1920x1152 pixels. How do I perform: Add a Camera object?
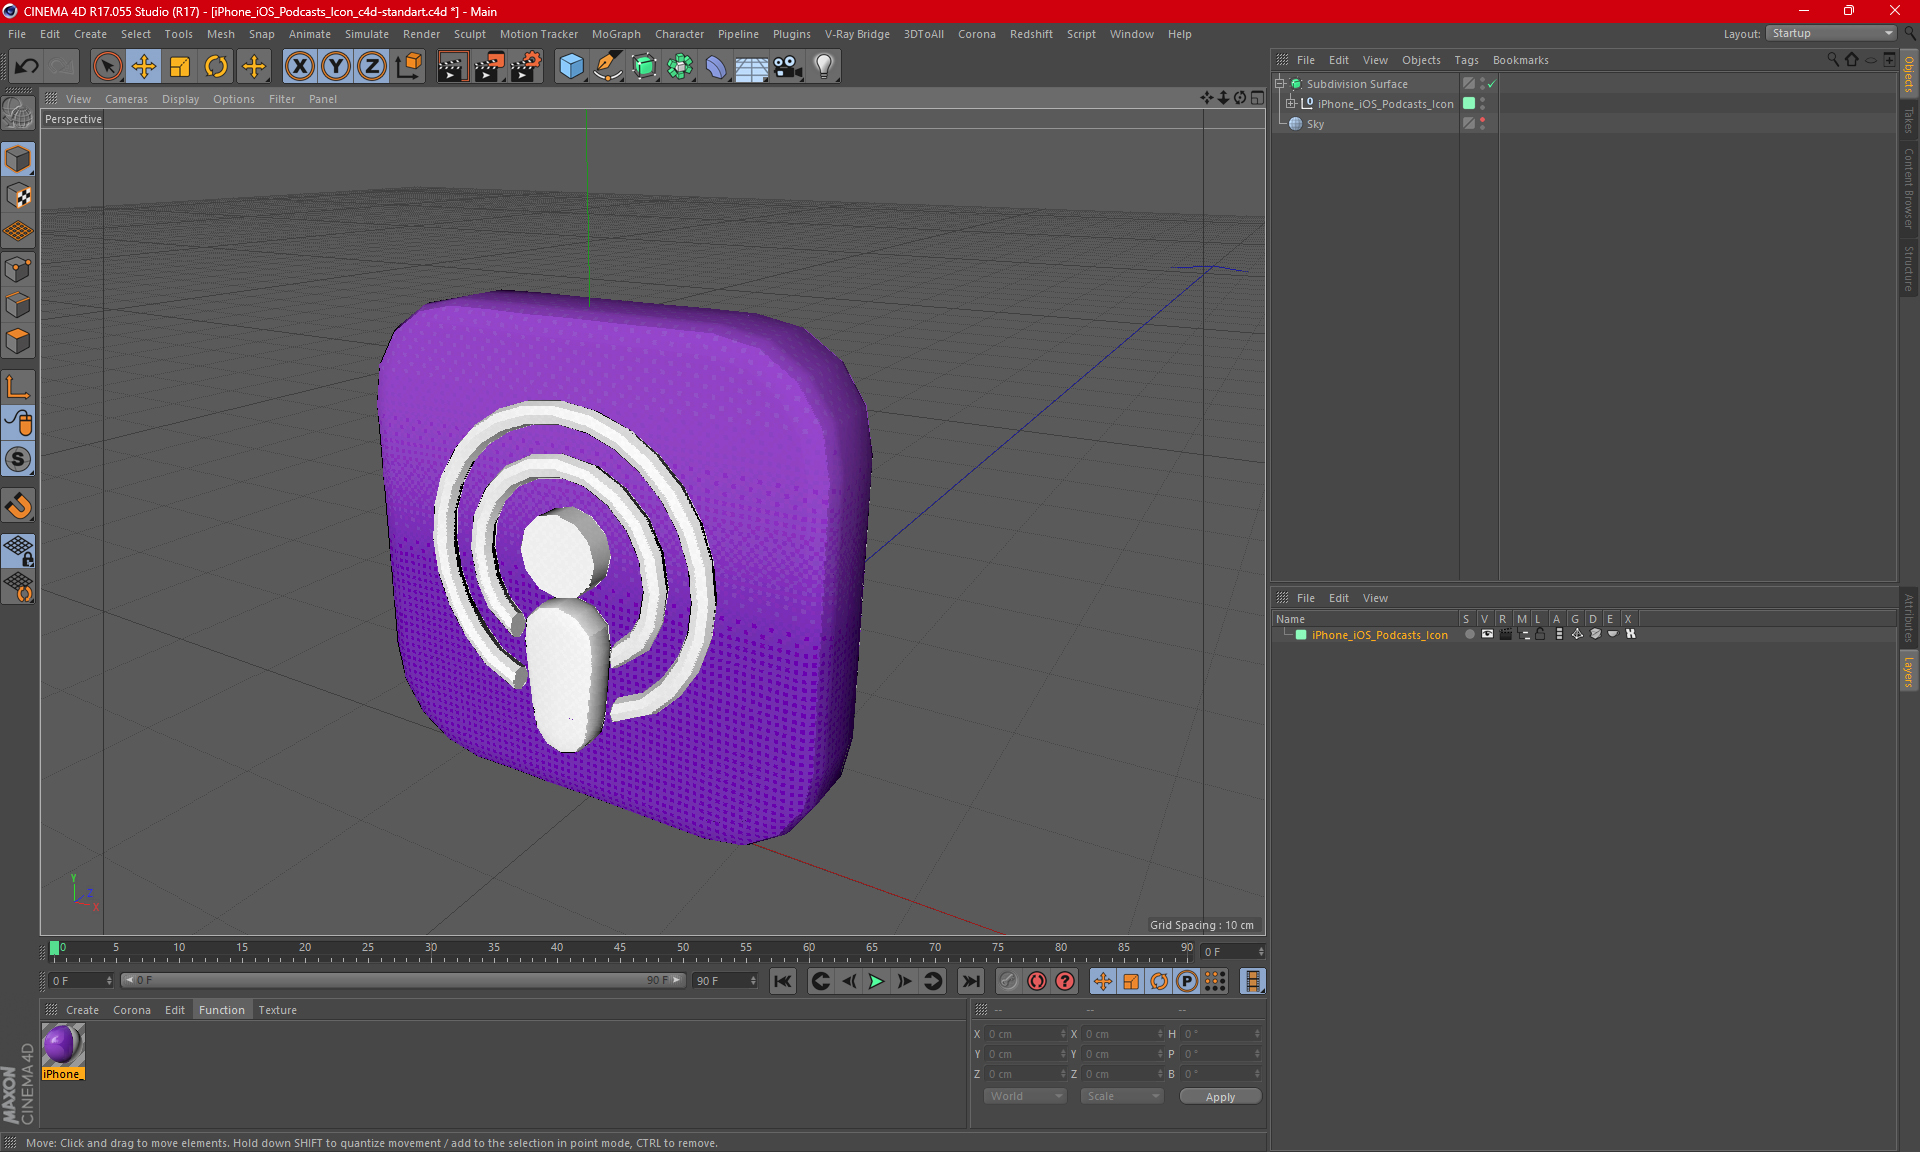(x=788, y=67)
